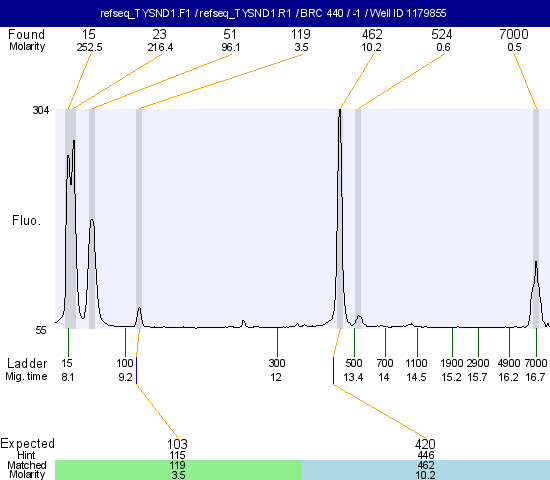Click the blue matched 462 band

pyautogui.click(x=426, y=470)
